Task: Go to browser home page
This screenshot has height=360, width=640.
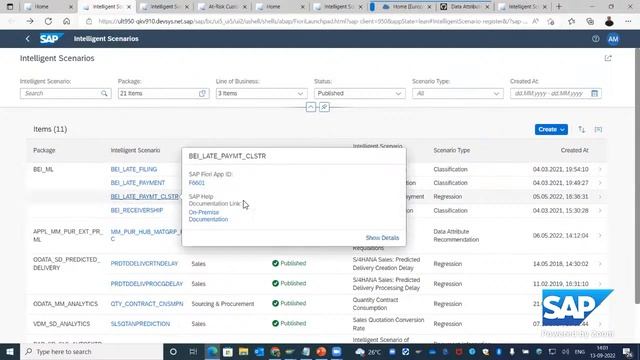Action: coord(67,21)
